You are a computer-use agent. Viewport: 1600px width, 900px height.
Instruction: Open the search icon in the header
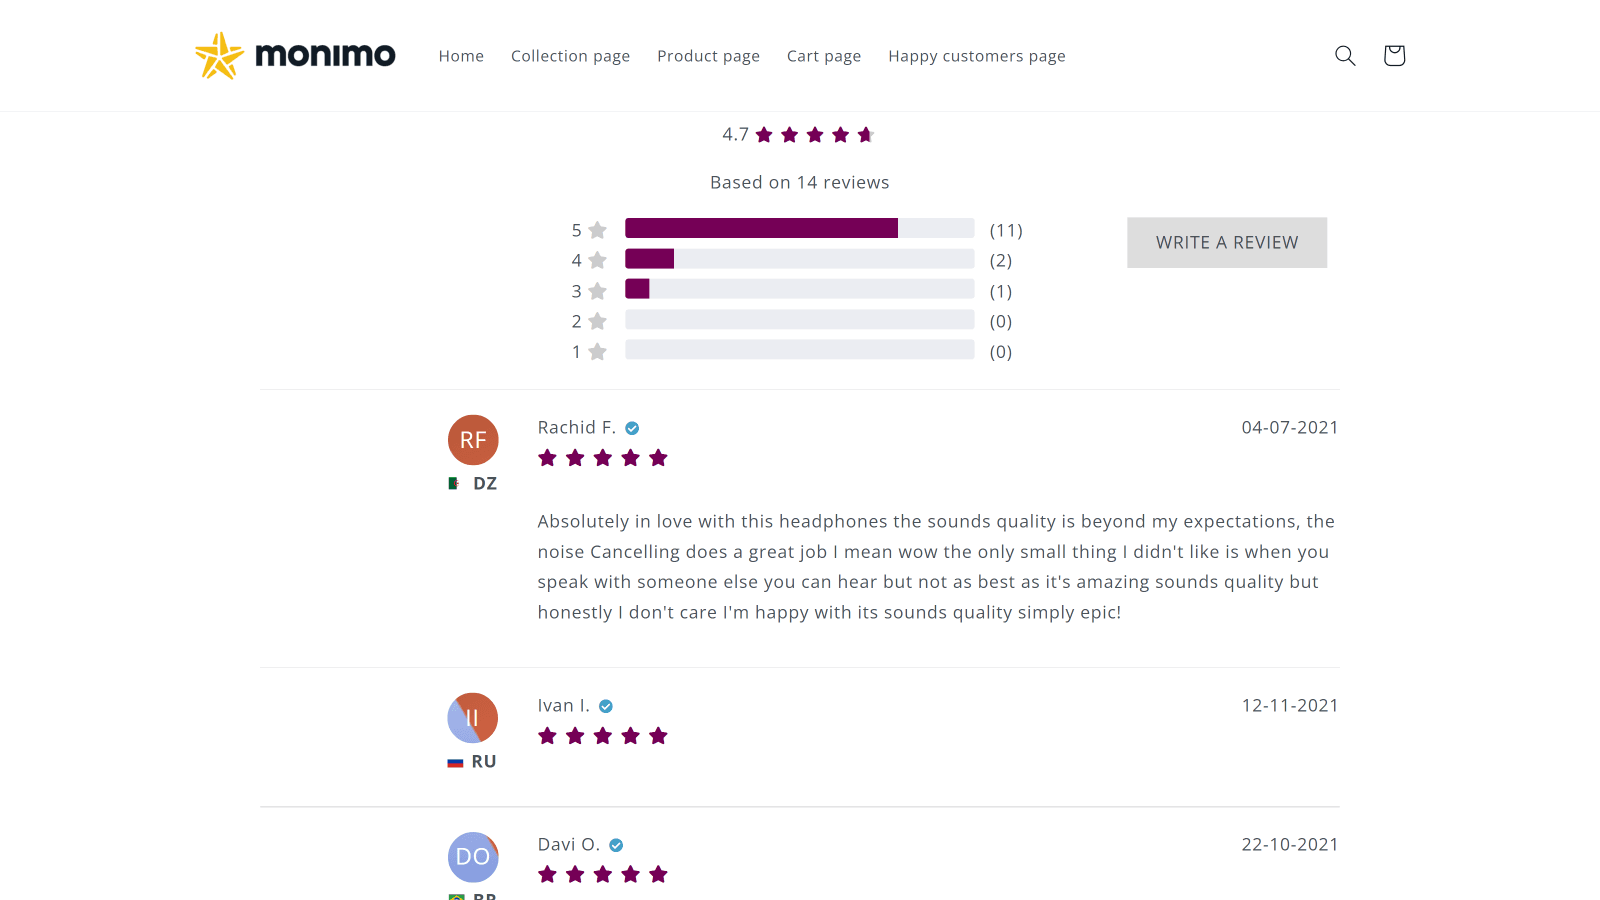tap(1345, 56)
